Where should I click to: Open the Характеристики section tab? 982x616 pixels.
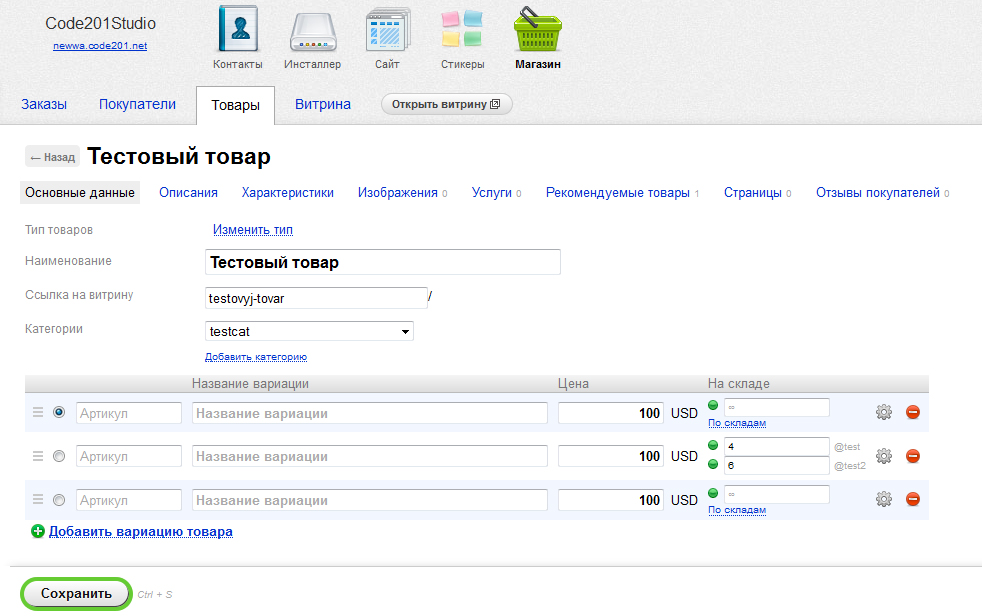[287, 193]
